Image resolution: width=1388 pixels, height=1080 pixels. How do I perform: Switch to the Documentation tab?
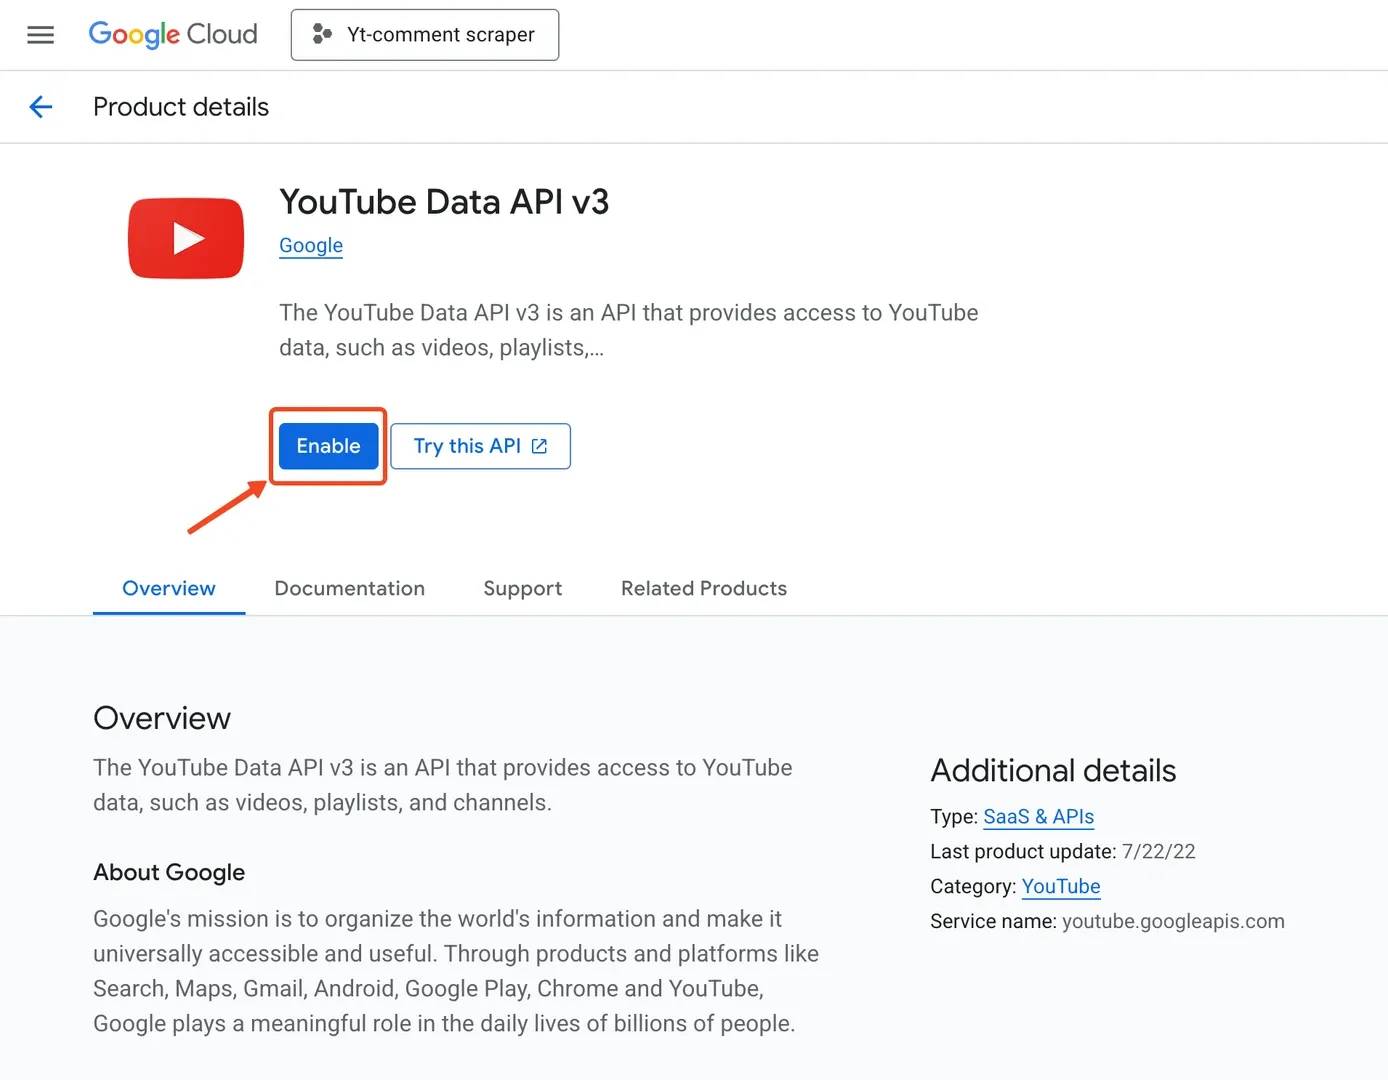point(350,588)
